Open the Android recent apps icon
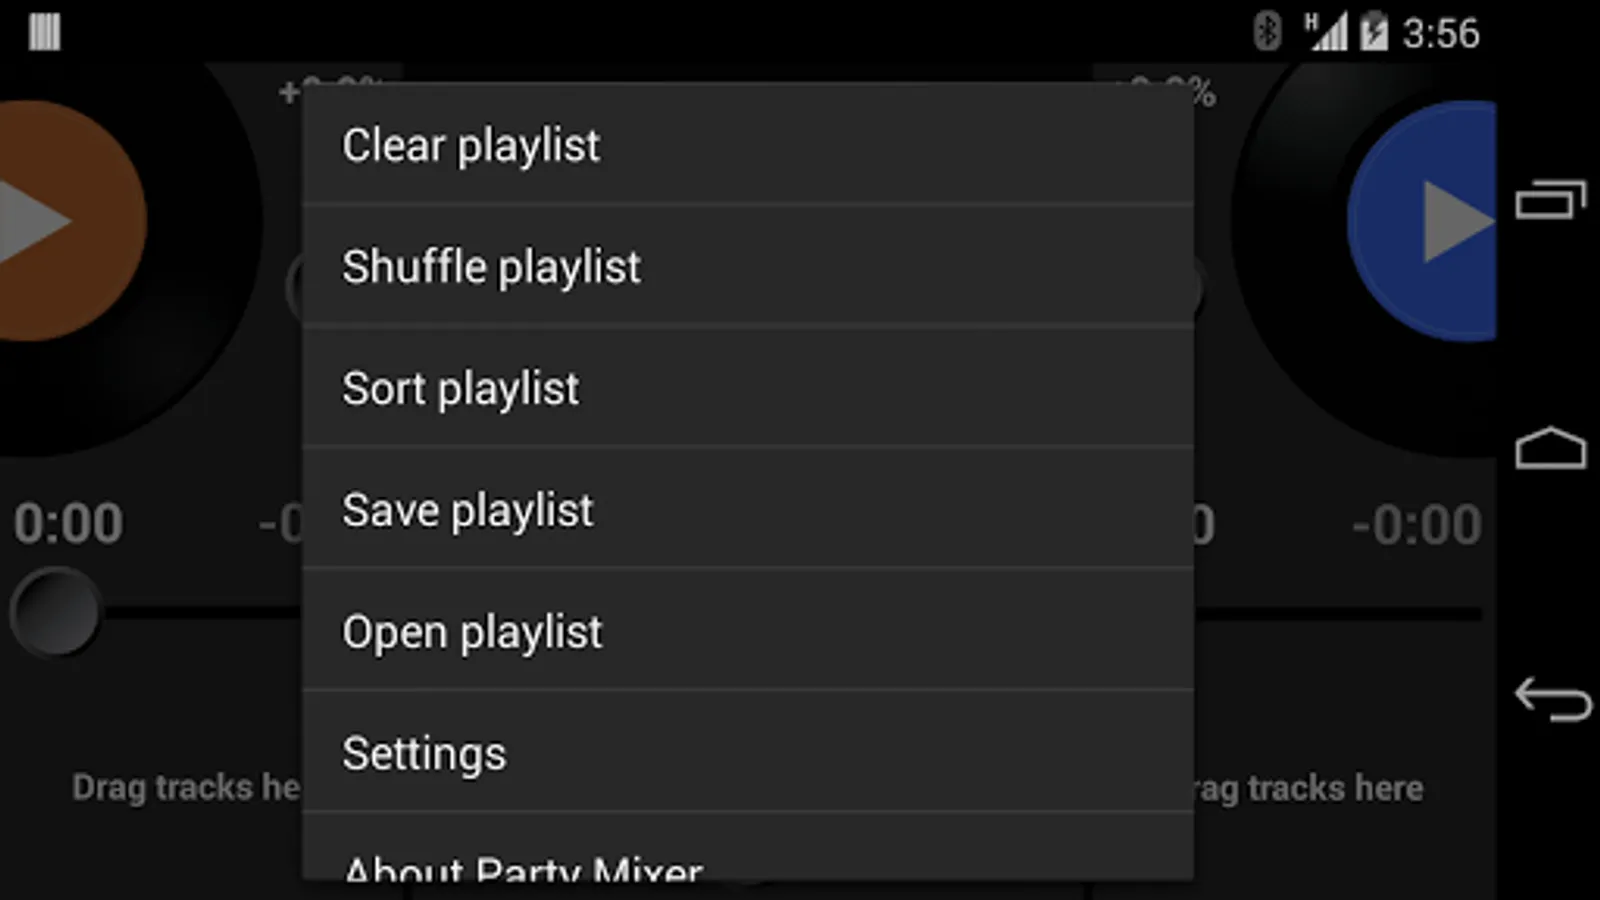The width and height of the screenshot is (1600, 900). [x=1551, y=199]
